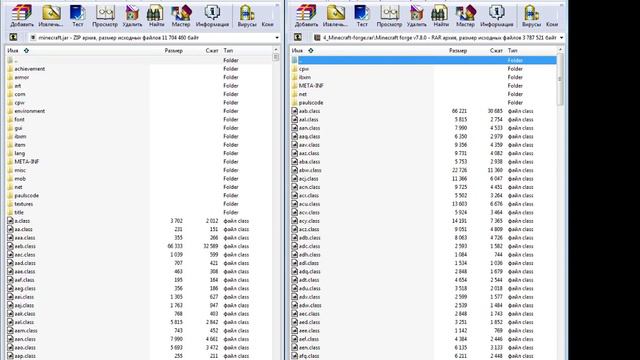This screenshot has width=640, height=360.
Task: Open Информация (Info) in right Minecraft forge window
Action: point(497,16)
